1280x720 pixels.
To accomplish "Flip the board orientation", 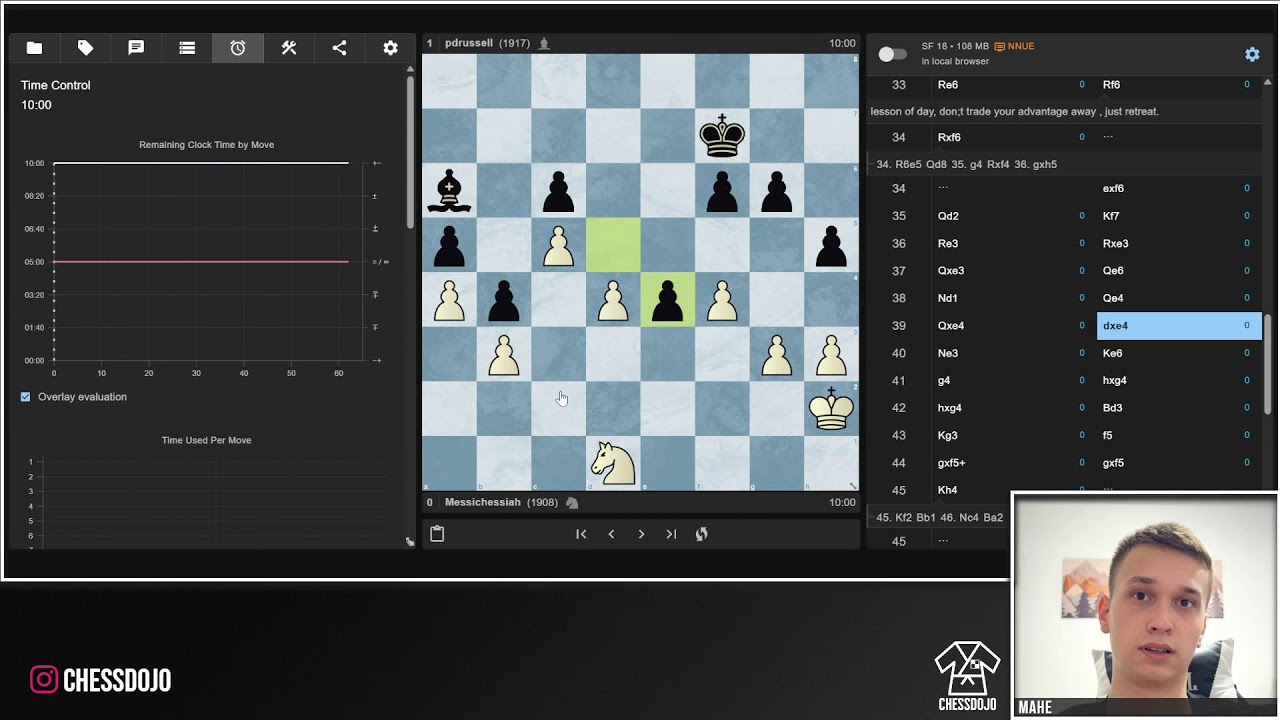I will click(702, 534).
